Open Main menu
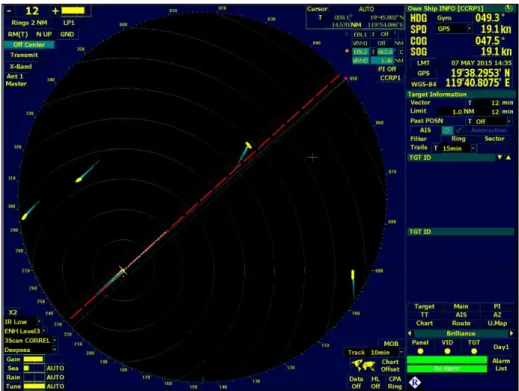The width and height of the screenshot is (519, 391). (461, 306)
